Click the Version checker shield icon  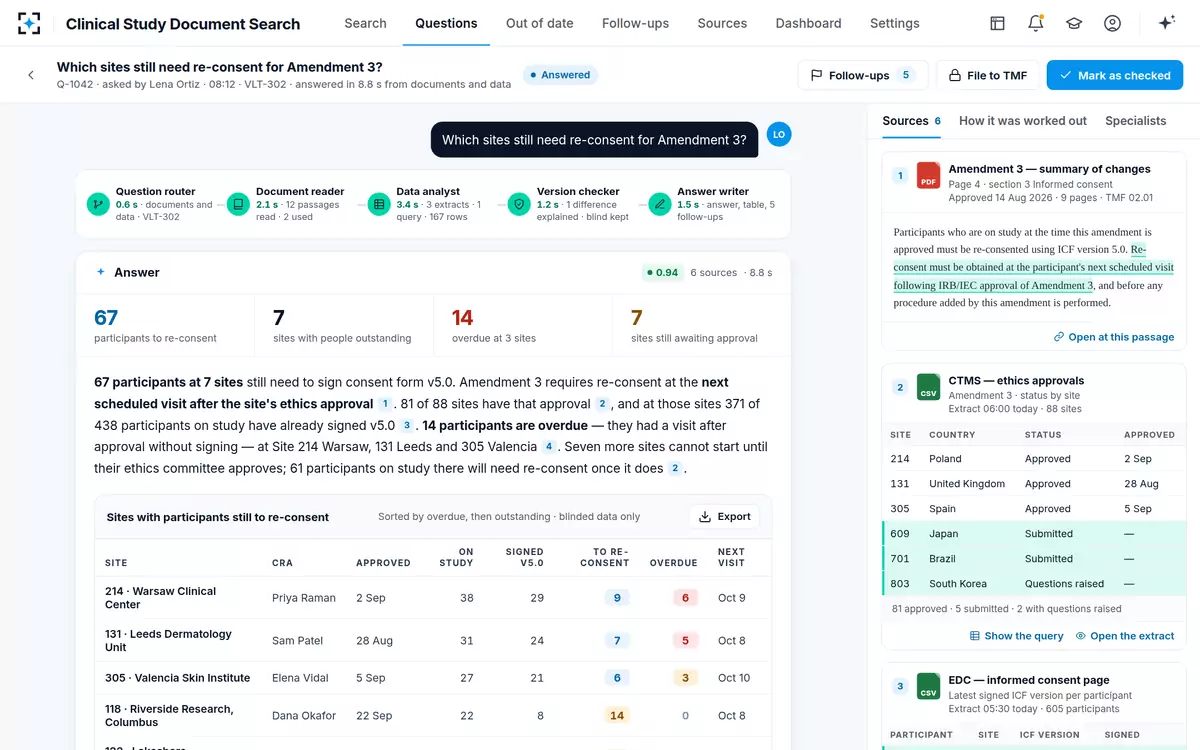(519, 204)
